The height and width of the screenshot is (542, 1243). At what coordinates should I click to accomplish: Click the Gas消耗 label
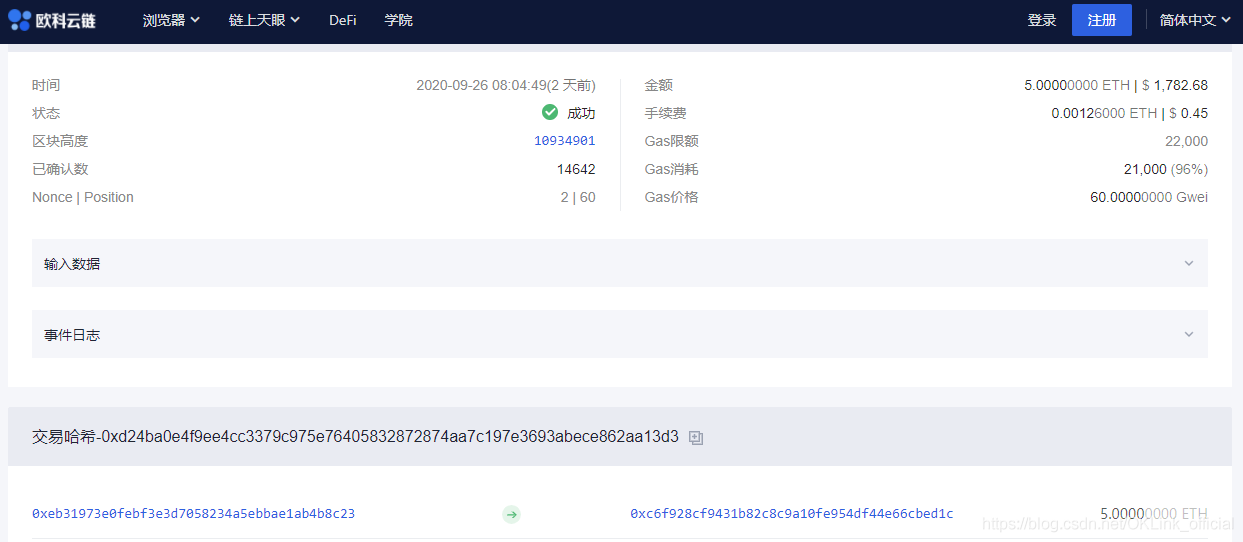click(x=672, y=169)
